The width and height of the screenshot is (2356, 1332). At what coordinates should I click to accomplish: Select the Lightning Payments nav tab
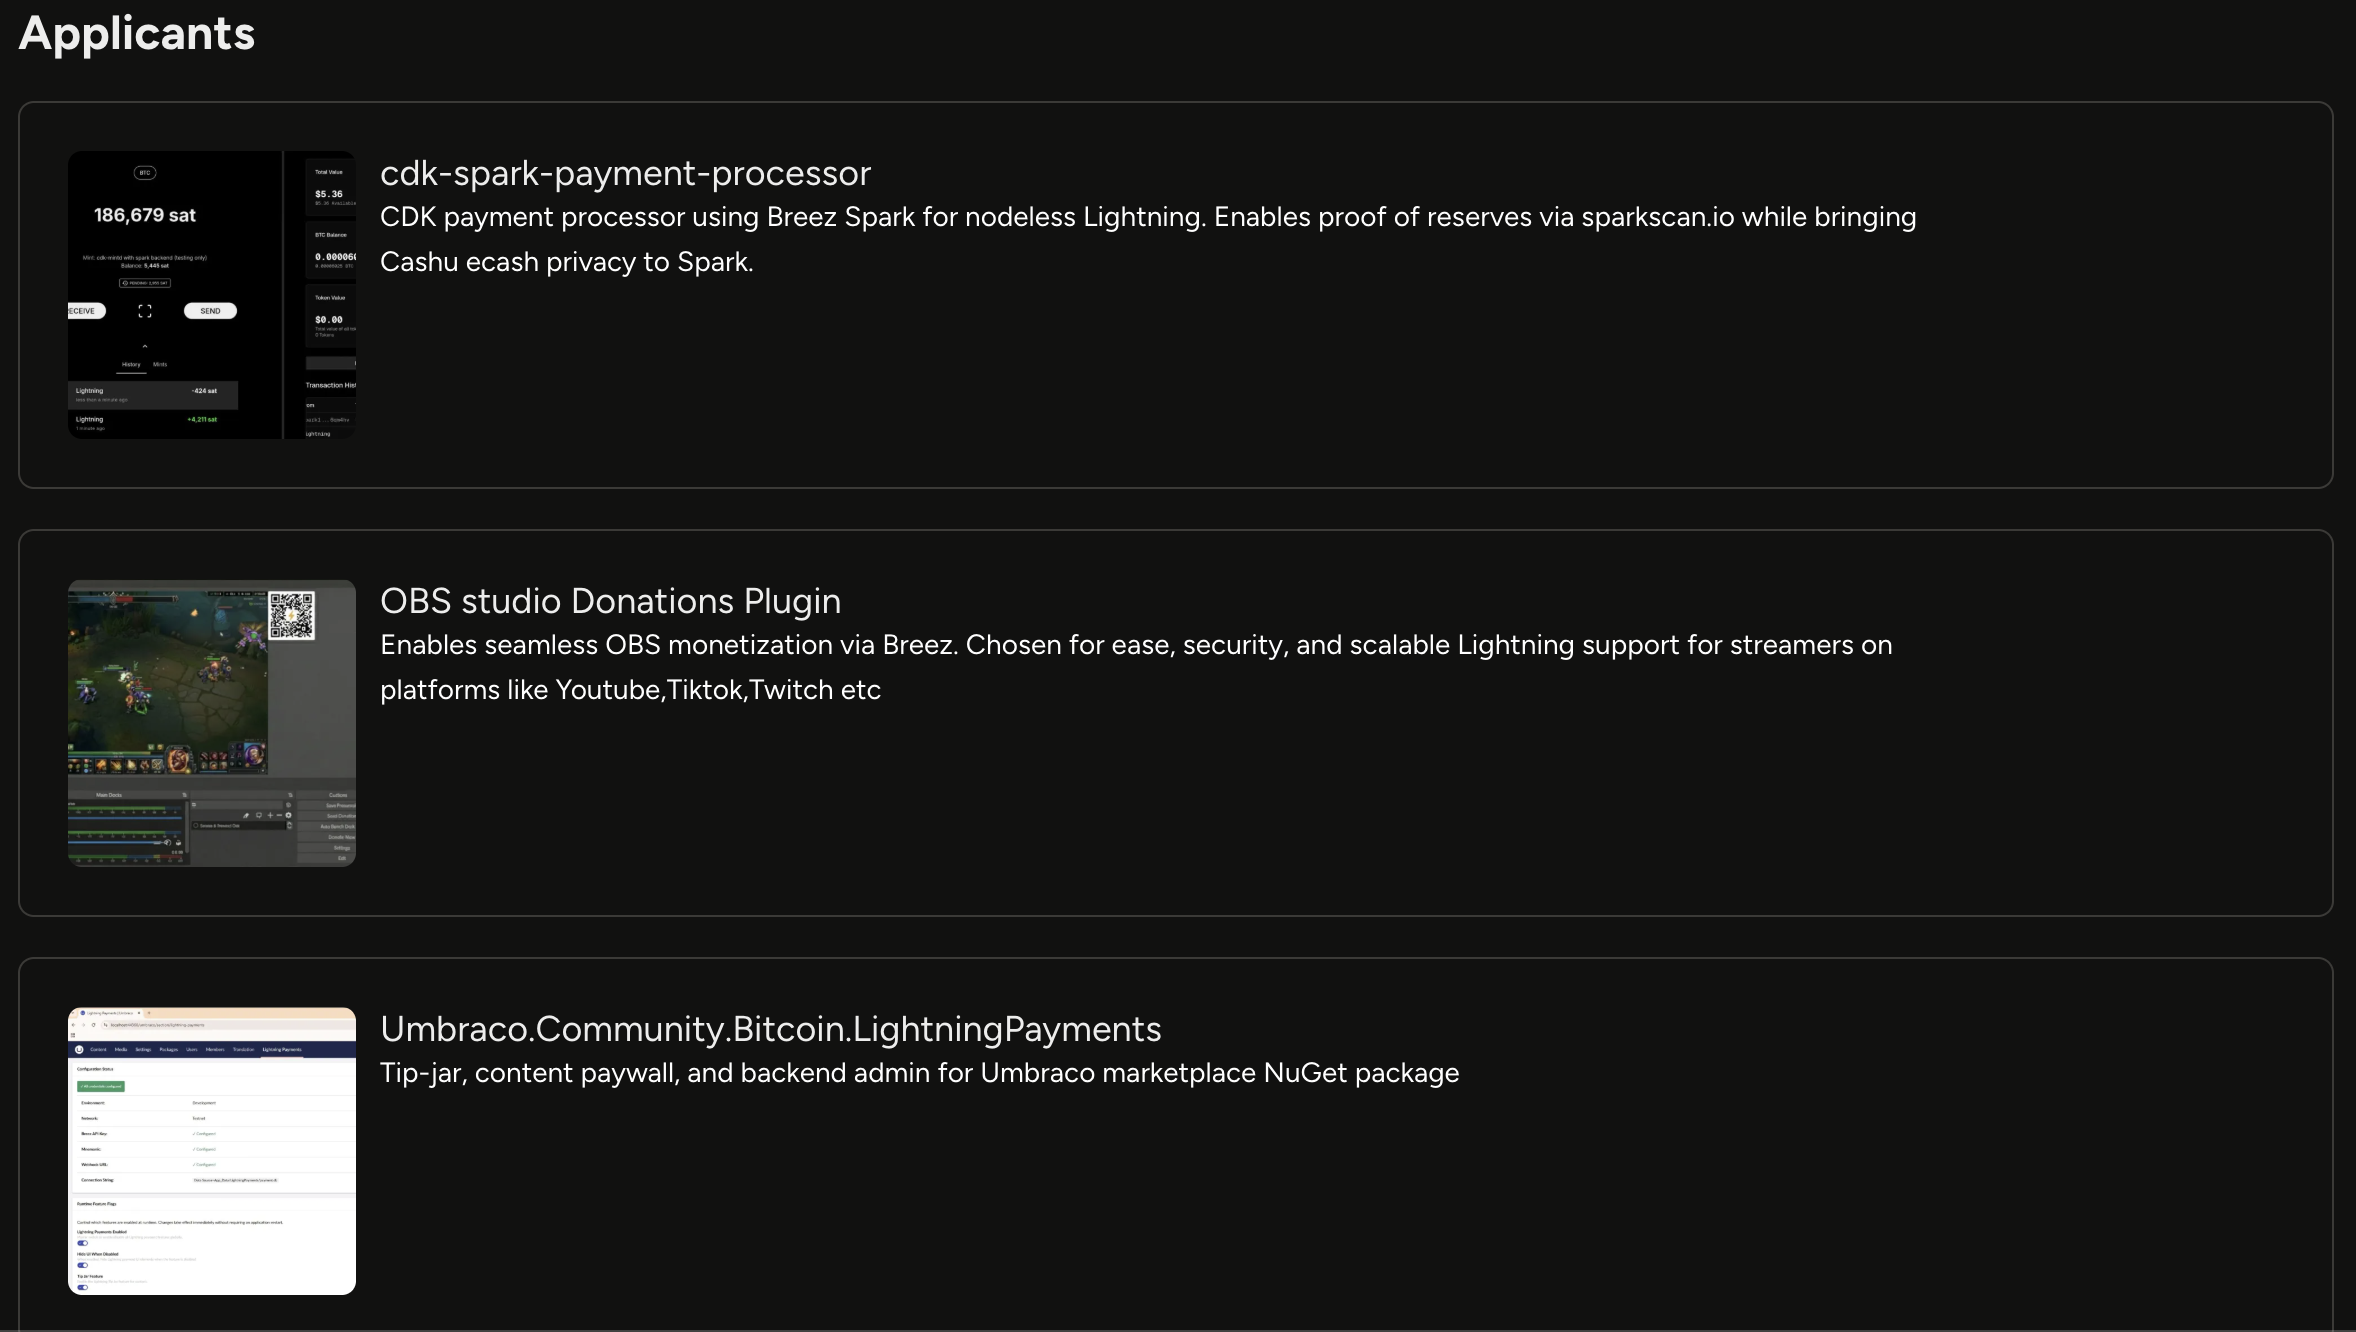click(281, 1049)
